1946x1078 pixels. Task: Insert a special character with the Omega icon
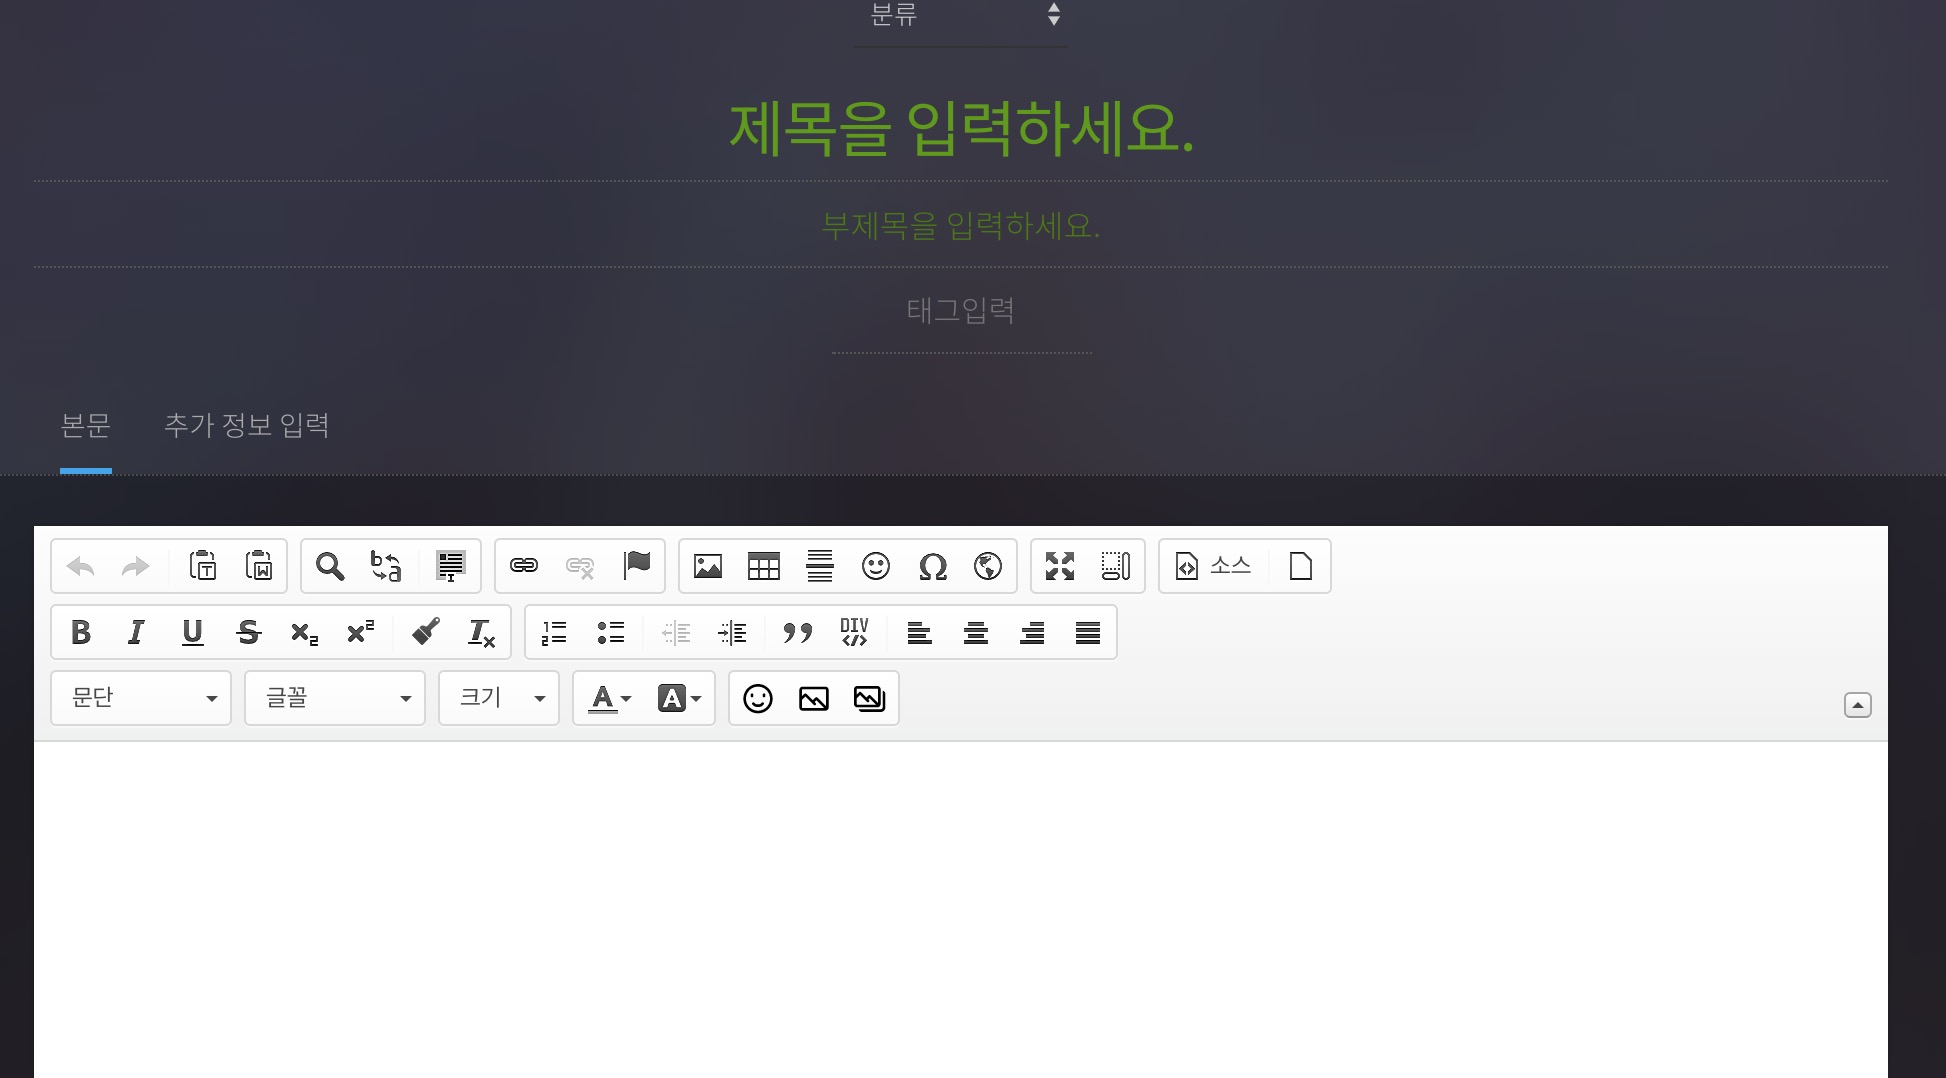(x=932, y=567)
